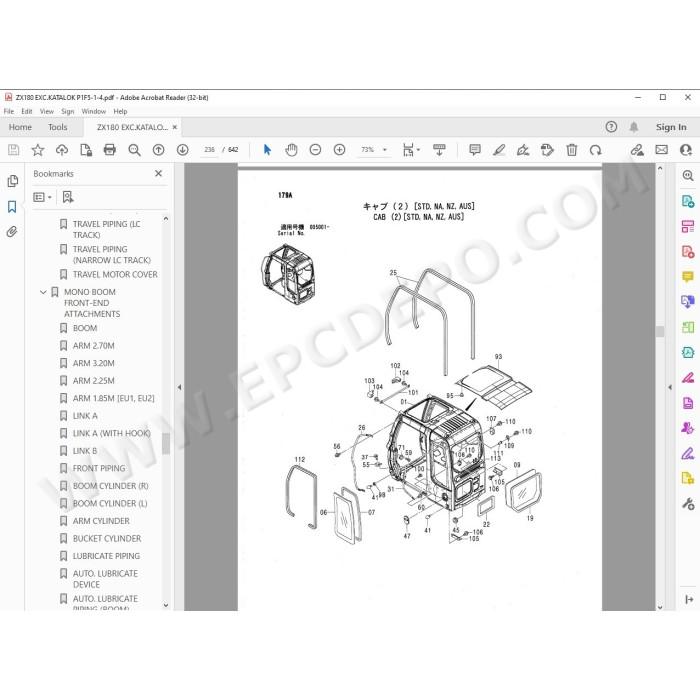
Task: Select the ZX180 EXC.KATALO document tab
Action: coord(132,127)
